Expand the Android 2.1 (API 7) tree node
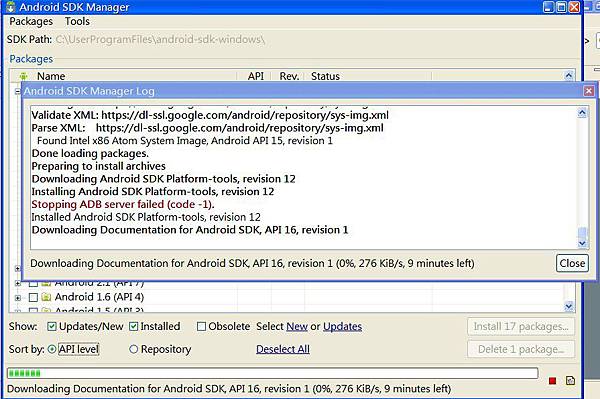The image size is (600, 399). (x=18, y=283)
